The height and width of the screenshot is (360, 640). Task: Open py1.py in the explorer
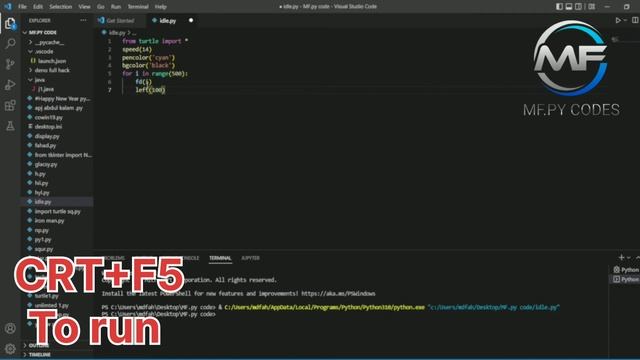pos(43,239)
